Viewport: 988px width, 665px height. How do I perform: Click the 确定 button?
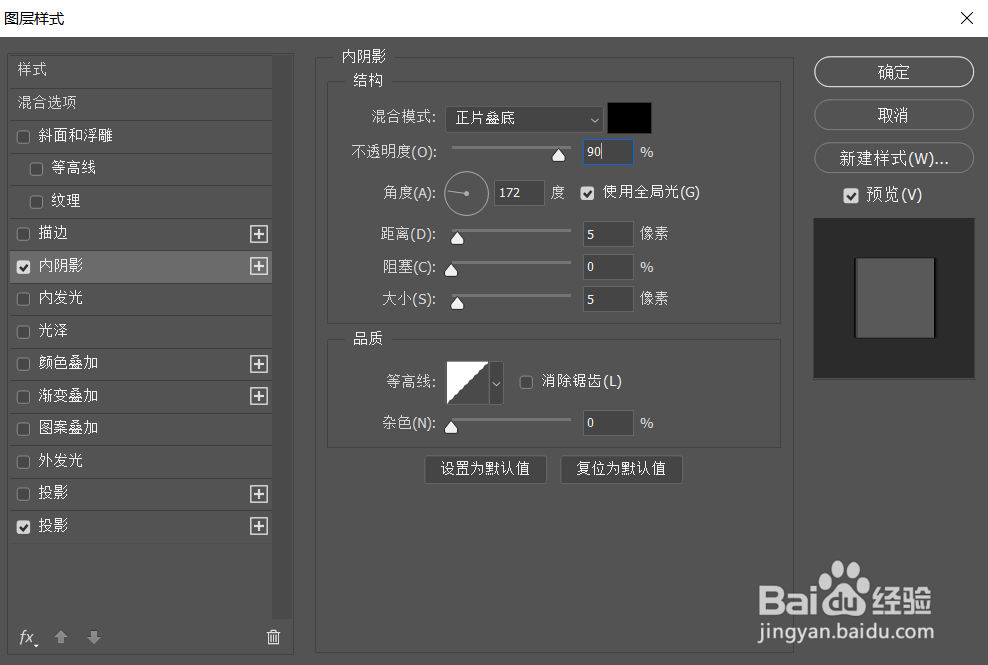pos(893,72)
